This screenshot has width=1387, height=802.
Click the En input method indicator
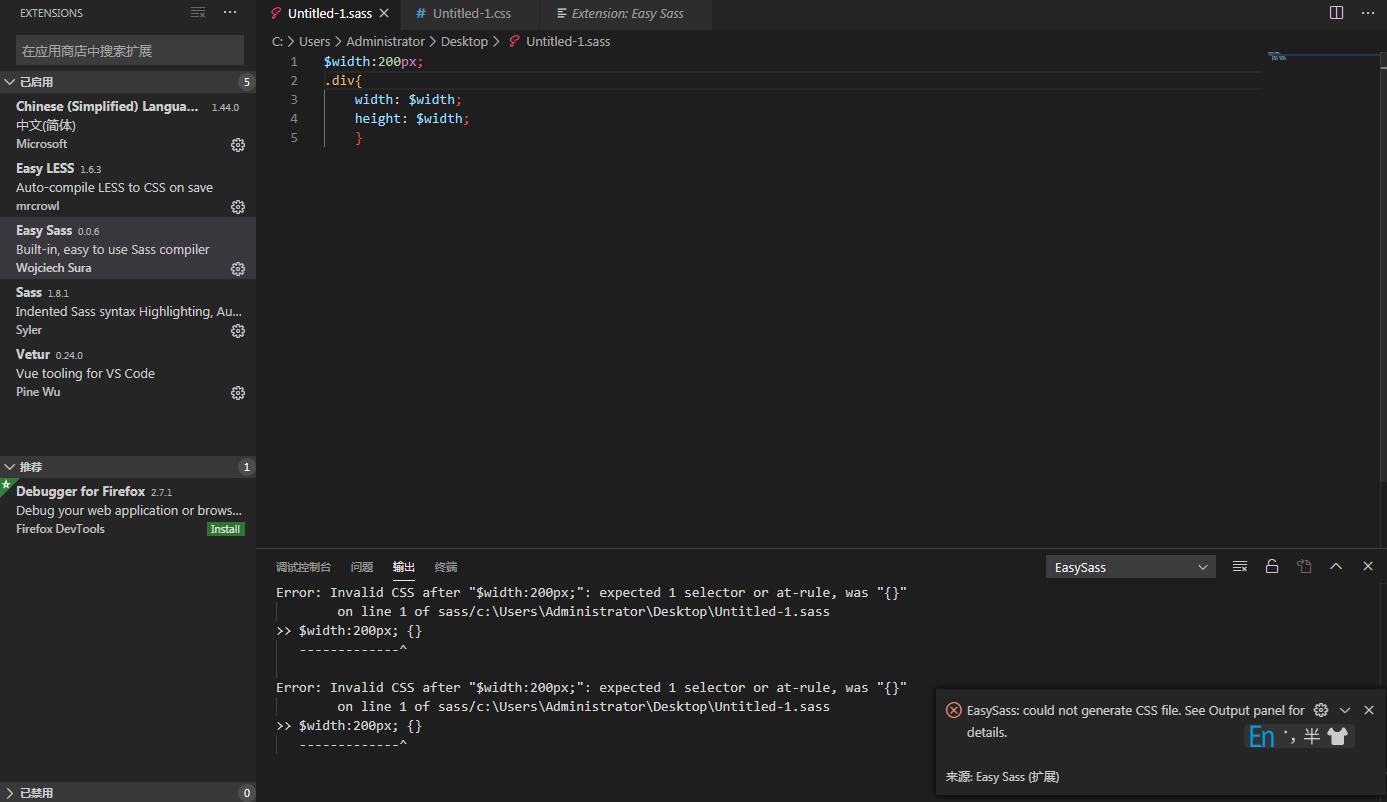point(1262,737)
